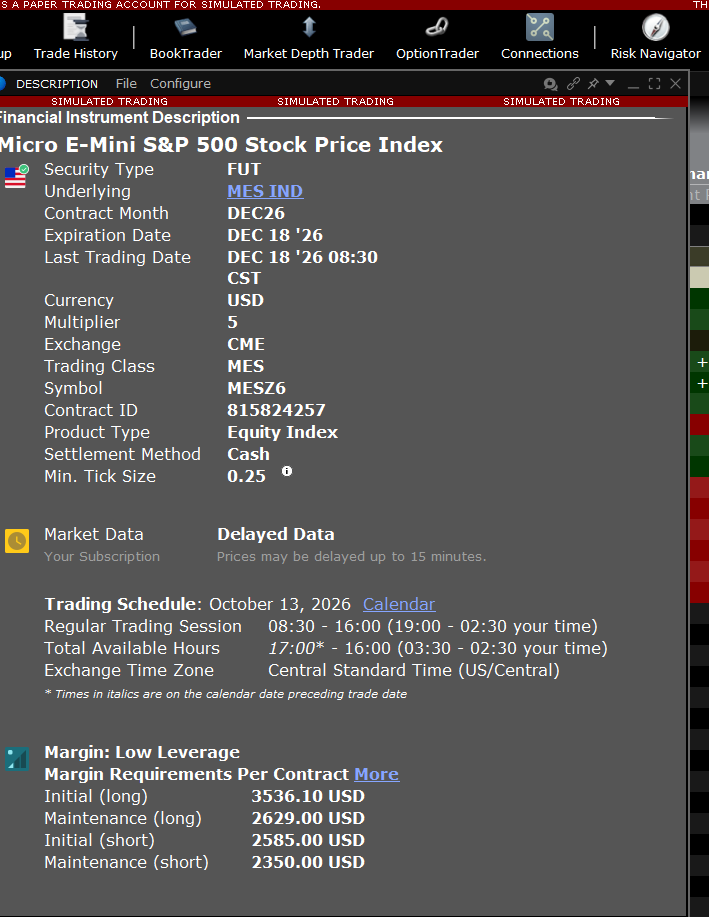The width and height of the screenshot is (709, 917).
Task: Click the Margin: Low Leverage heading
Action: 142,753
